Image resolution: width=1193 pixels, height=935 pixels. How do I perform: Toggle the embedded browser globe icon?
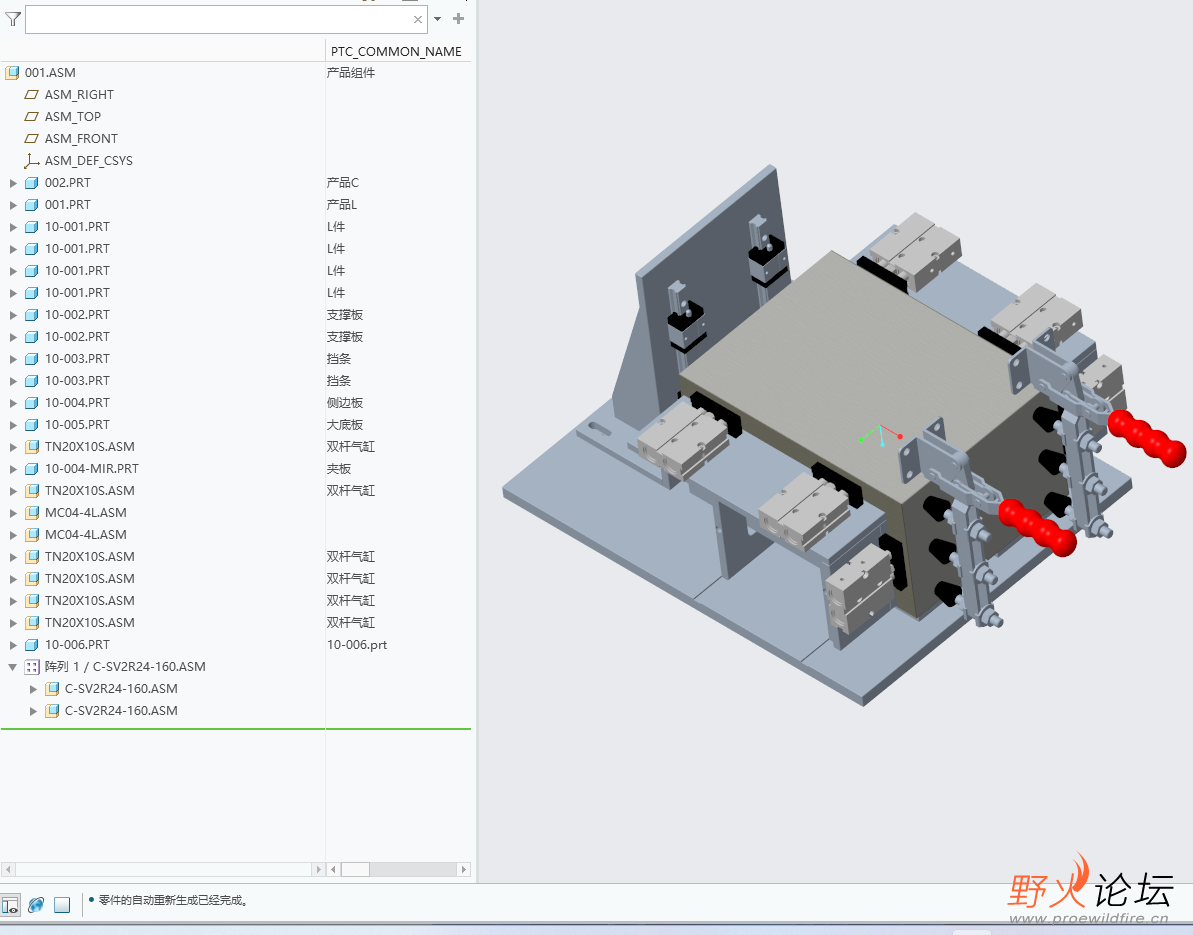tap(36, 905)
